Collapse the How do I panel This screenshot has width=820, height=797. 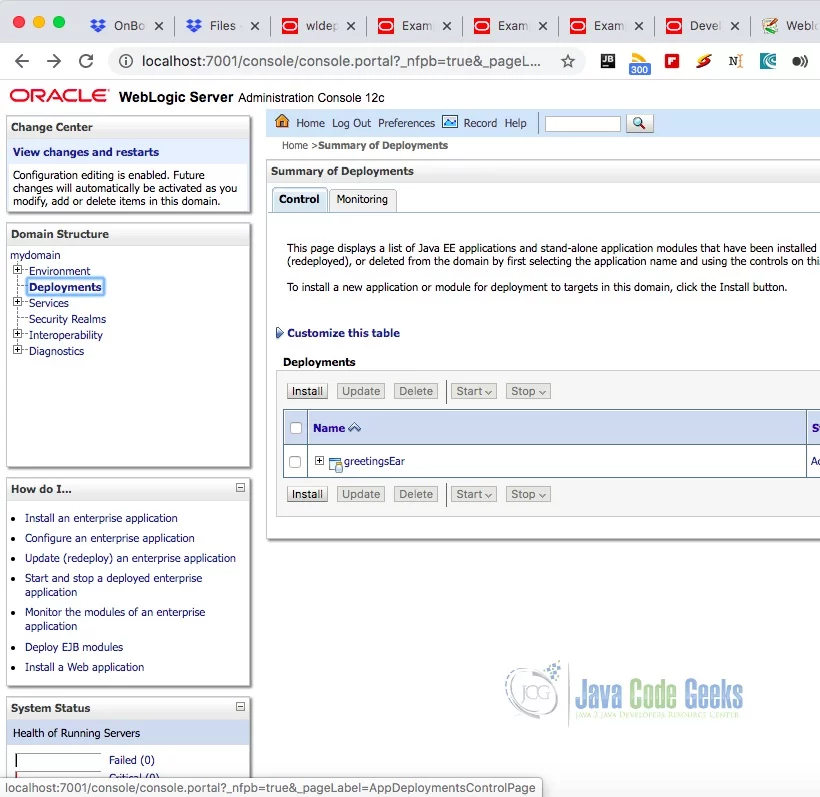tap(241, 487)
